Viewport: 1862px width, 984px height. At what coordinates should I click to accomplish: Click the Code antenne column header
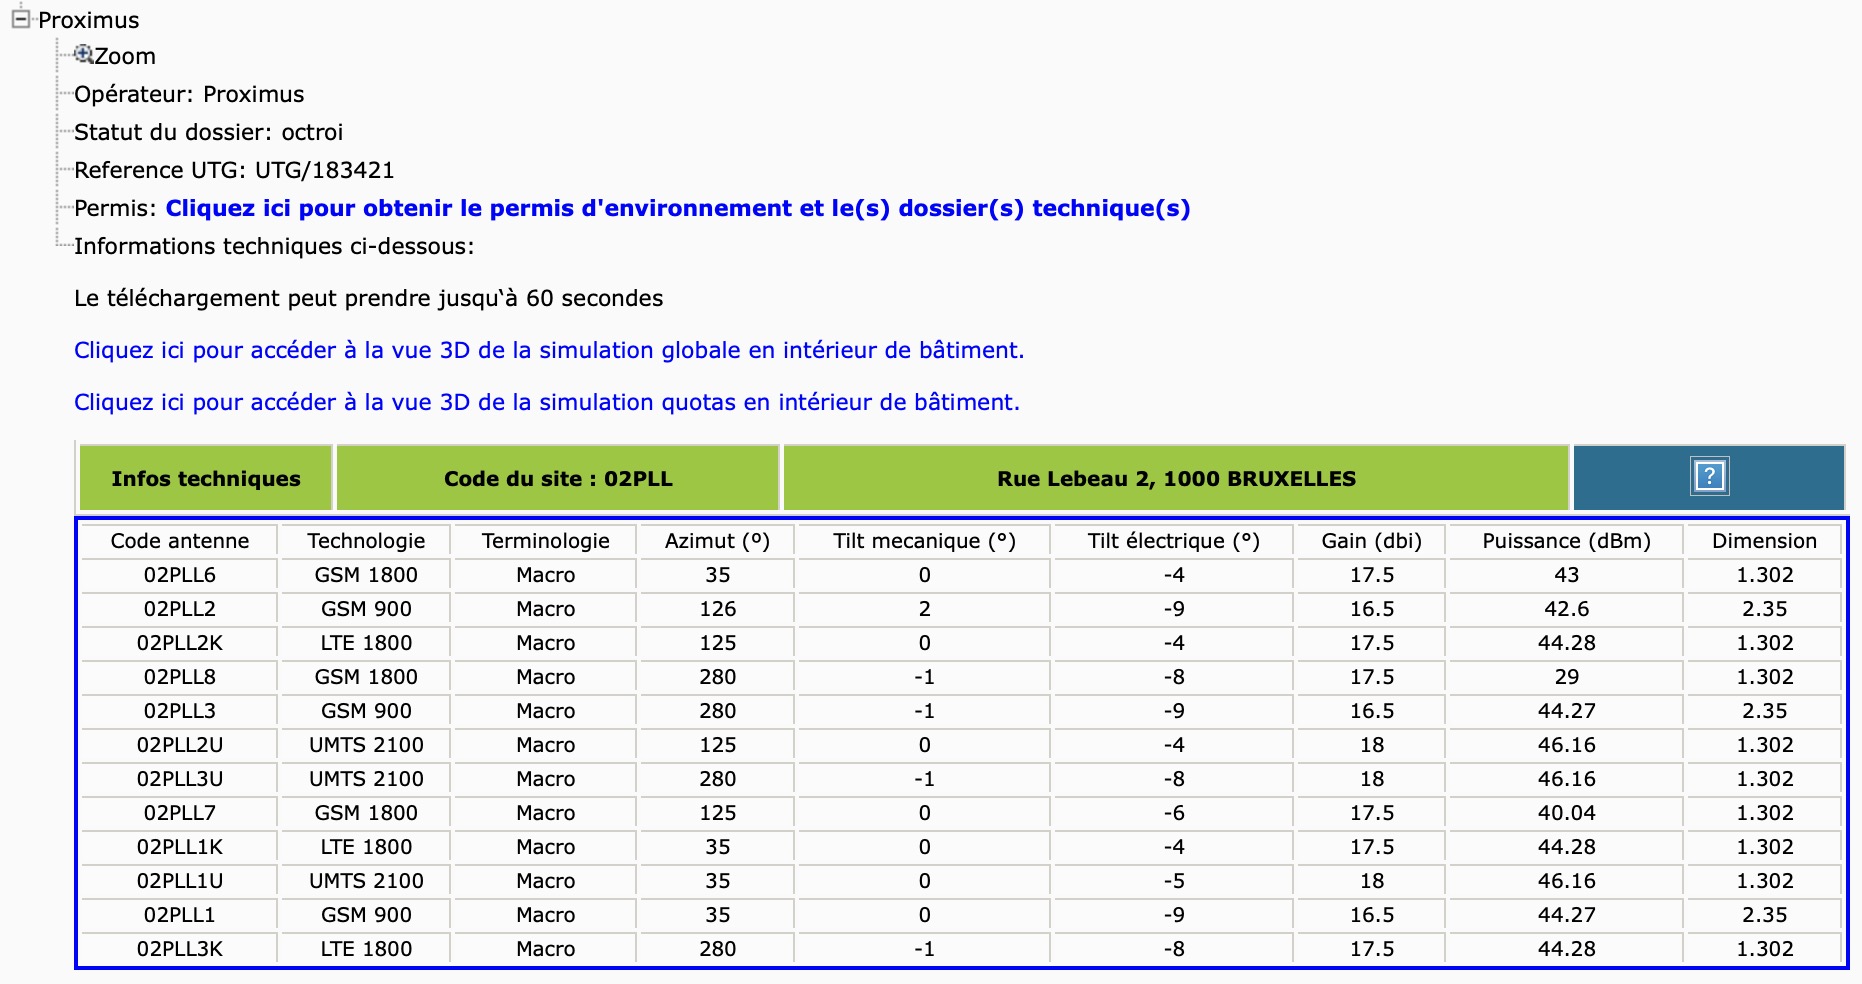click(x=180, y=541)
